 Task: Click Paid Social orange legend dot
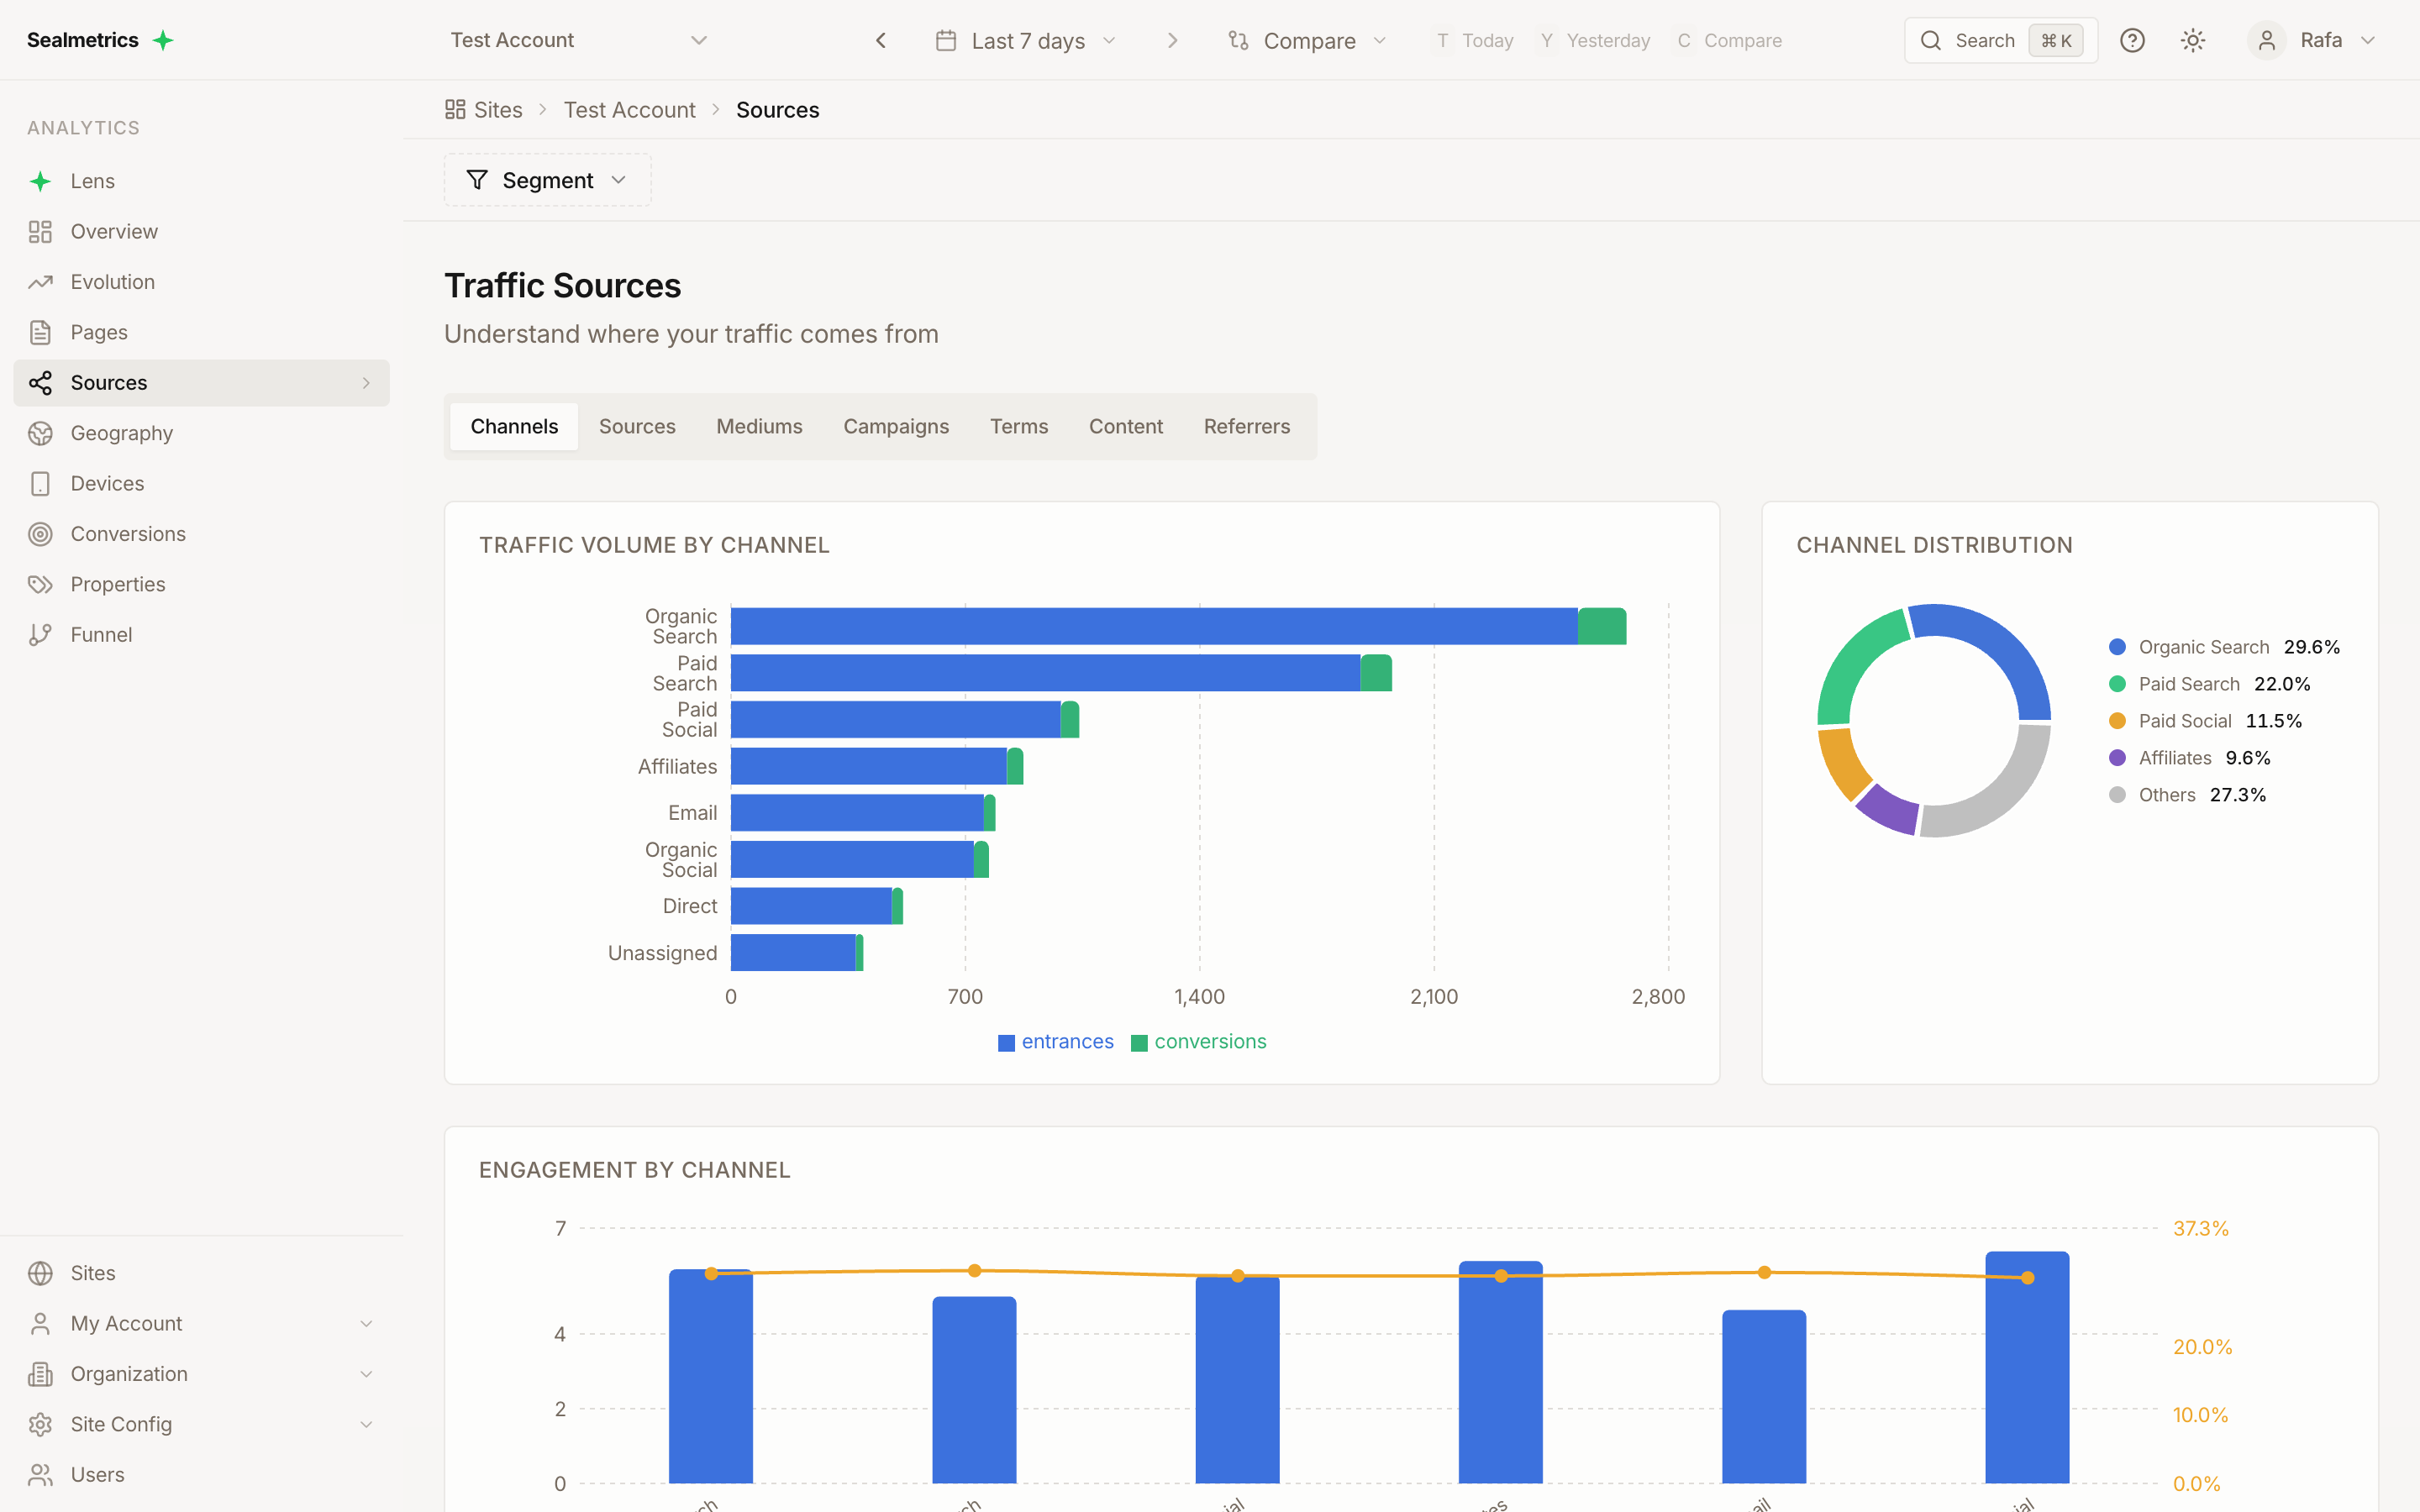click(x=2117, y=721)
